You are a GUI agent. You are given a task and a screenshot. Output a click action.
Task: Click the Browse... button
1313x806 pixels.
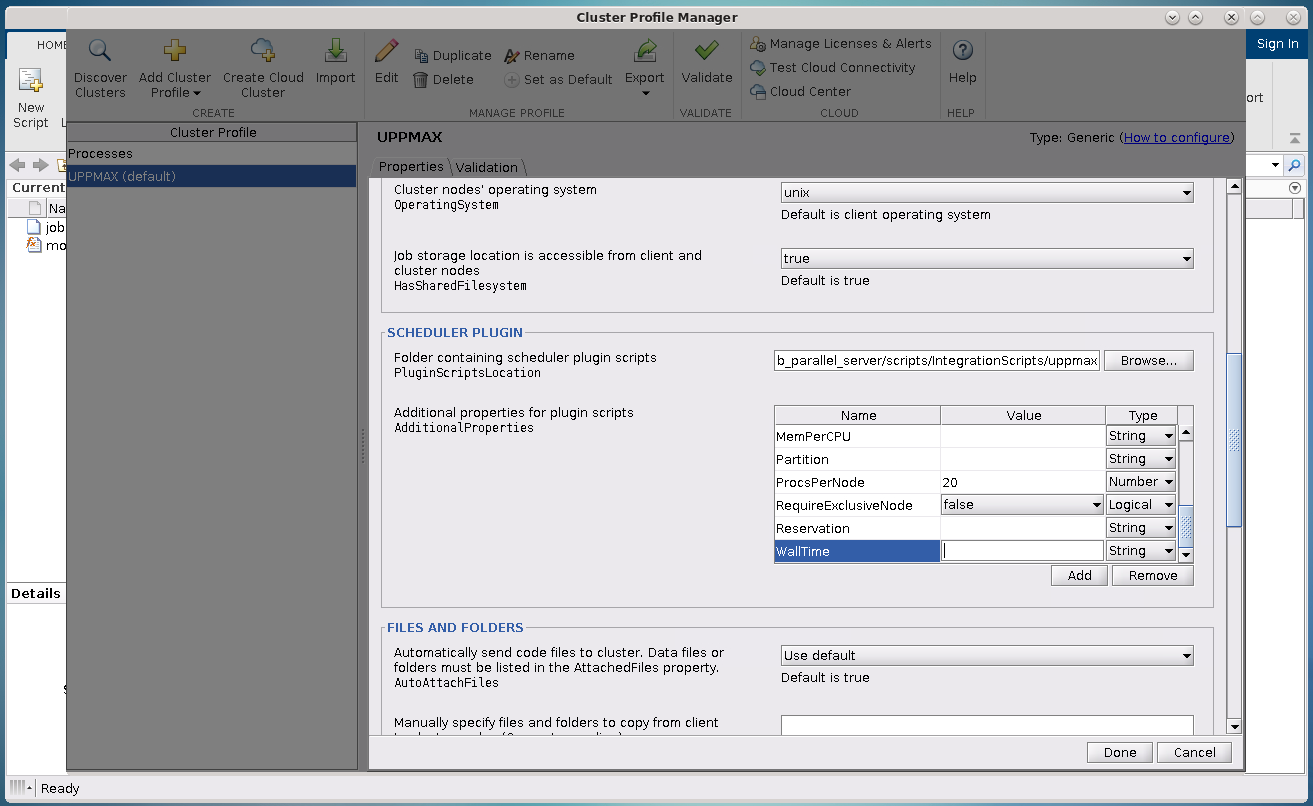point(1148,361)
